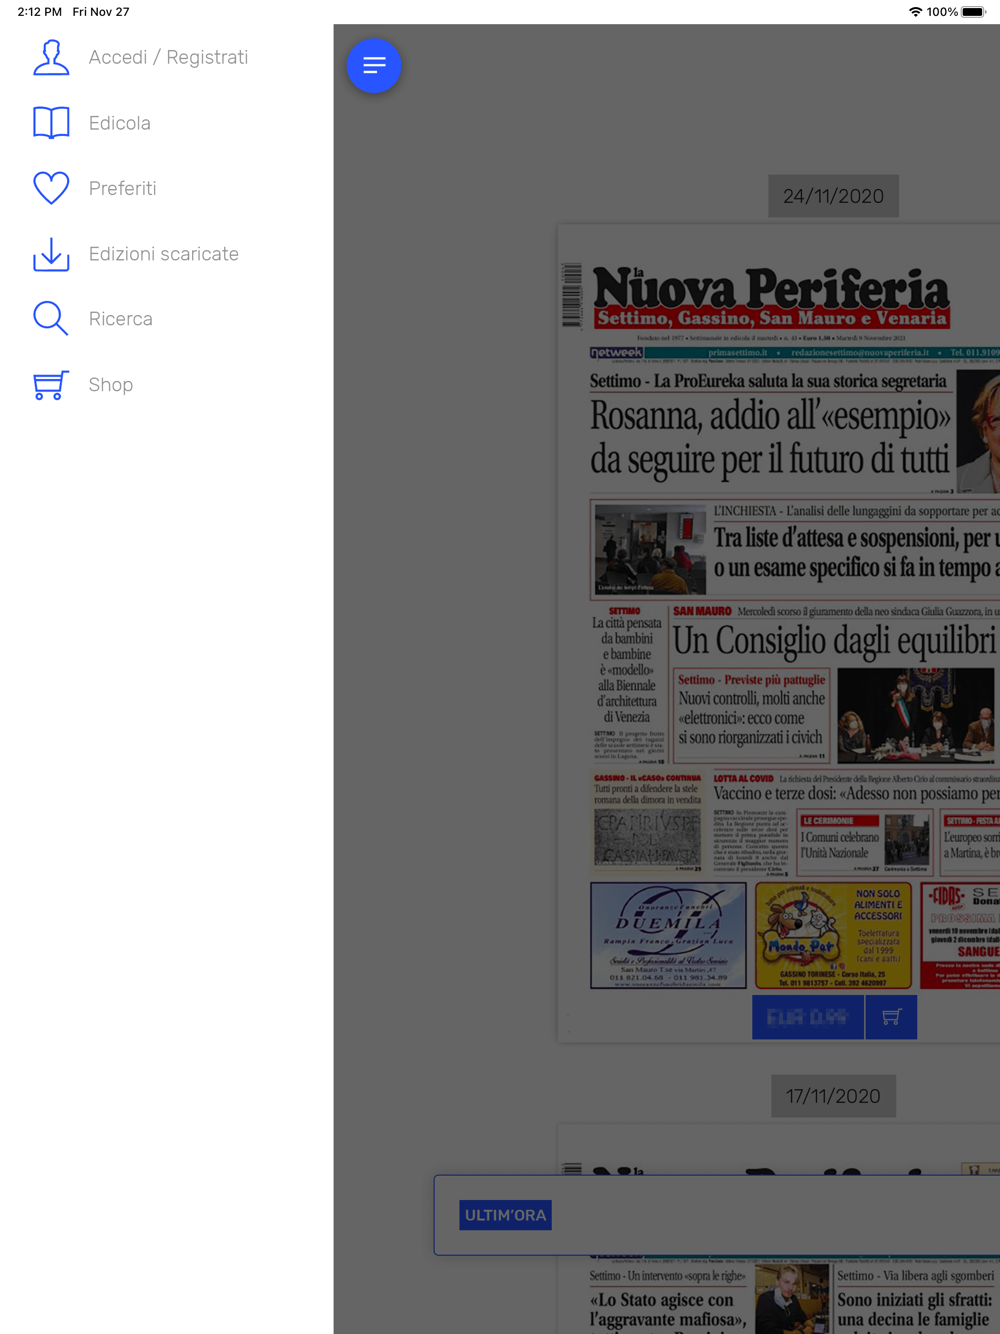This screenshot has height=1334, width=1000.
Task: Toggle the blue hamburger menu button
Action: click(x=374, y=66)
